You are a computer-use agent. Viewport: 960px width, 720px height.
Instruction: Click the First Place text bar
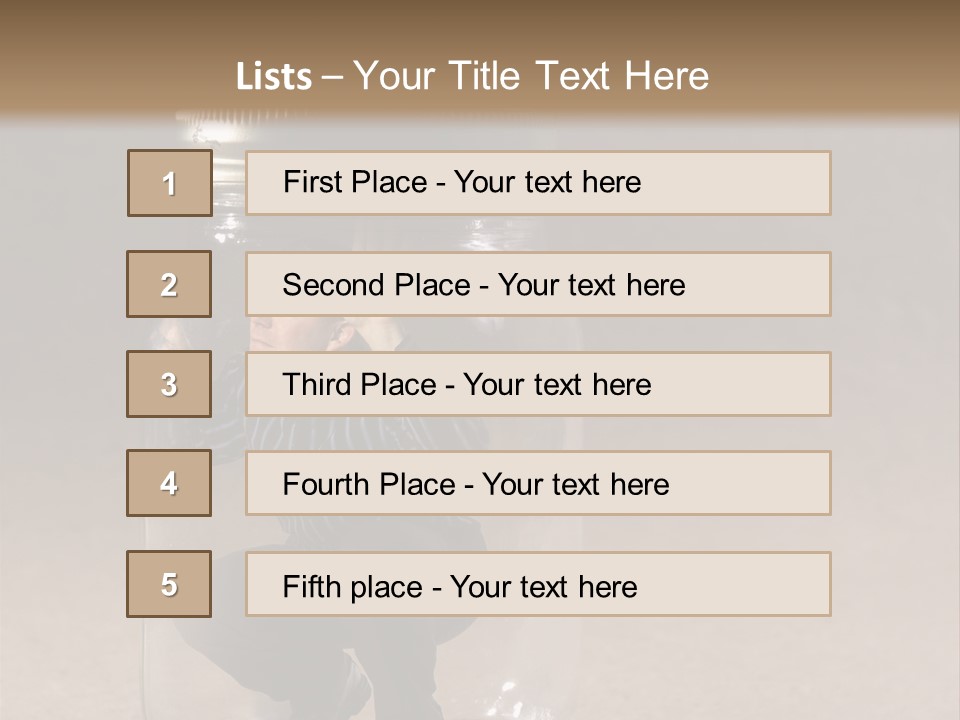click(x=538, y=183)
